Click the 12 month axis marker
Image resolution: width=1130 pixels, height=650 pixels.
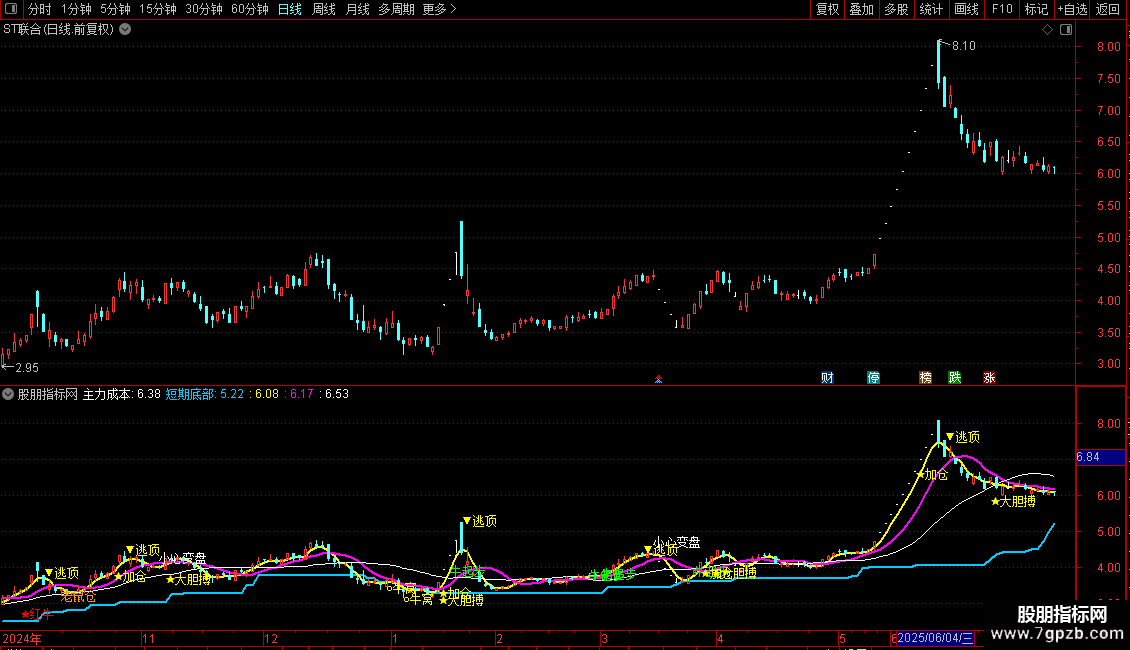pos(271,638)
